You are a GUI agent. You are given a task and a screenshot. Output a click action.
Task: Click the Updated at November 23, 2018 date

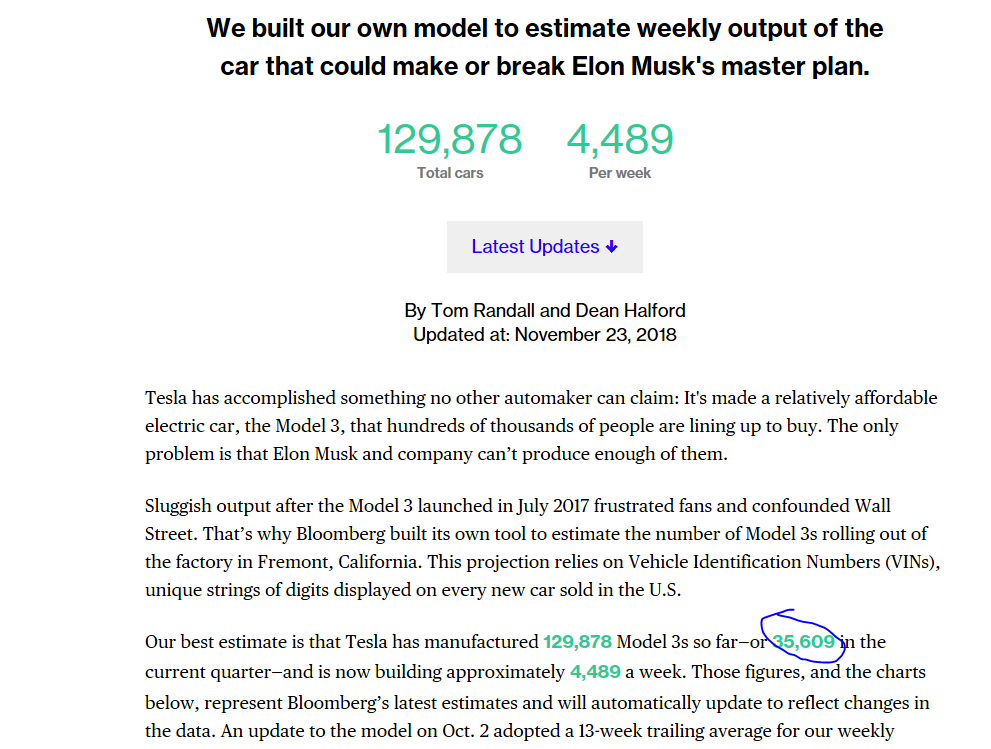[x=545, y=335]
